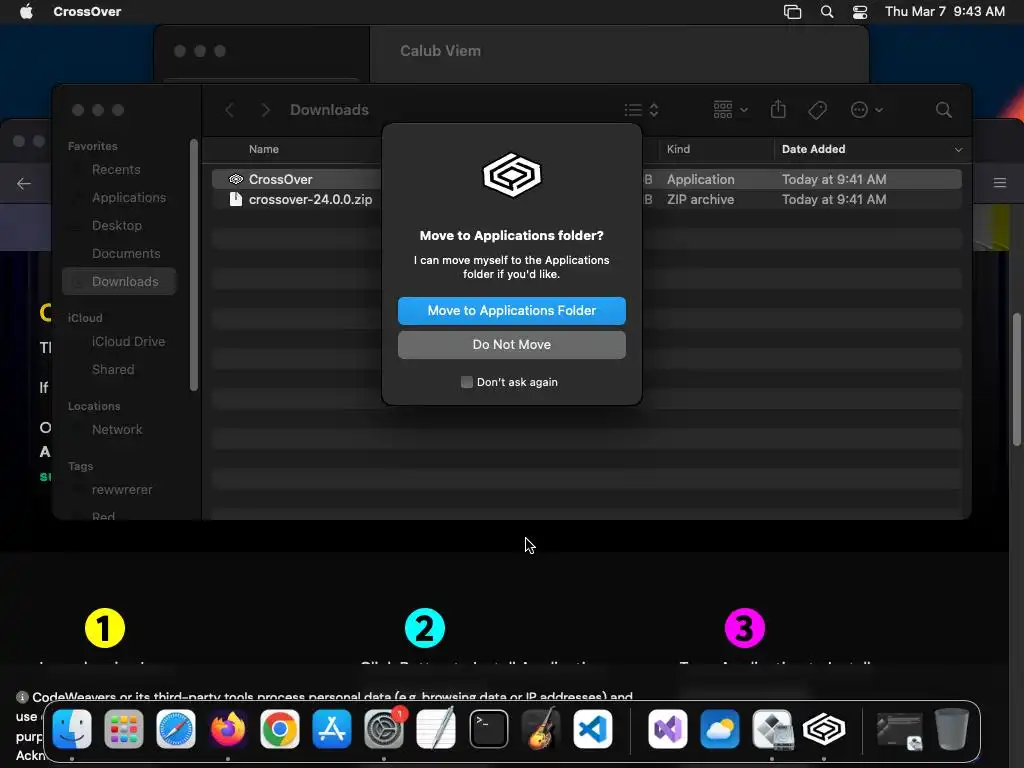Sort by Name column header

(x=264, y=150)
